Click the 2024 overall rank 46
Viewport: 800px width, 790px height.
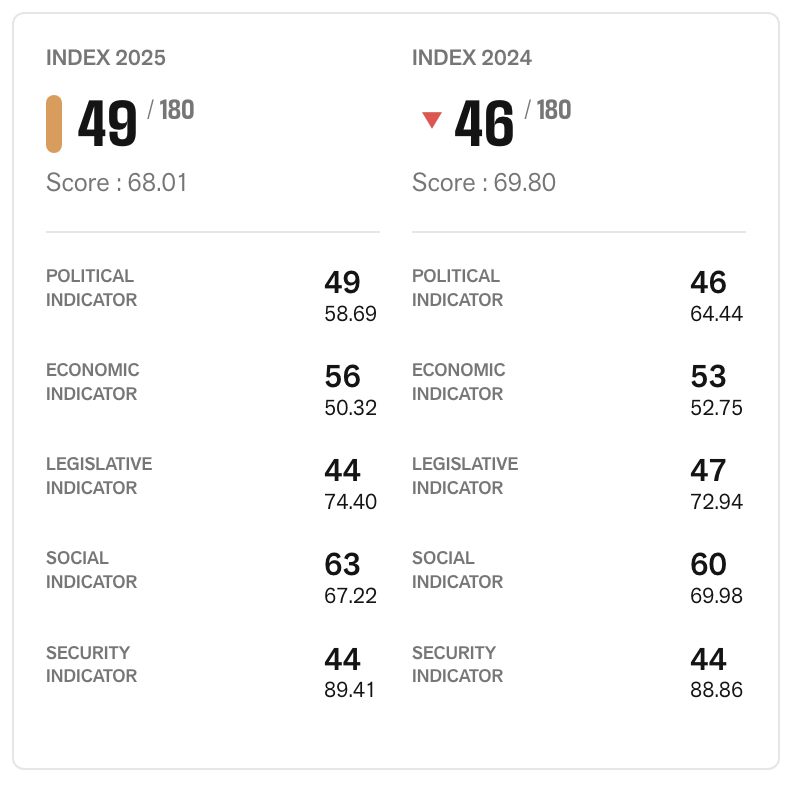click(x=484, y=125)
